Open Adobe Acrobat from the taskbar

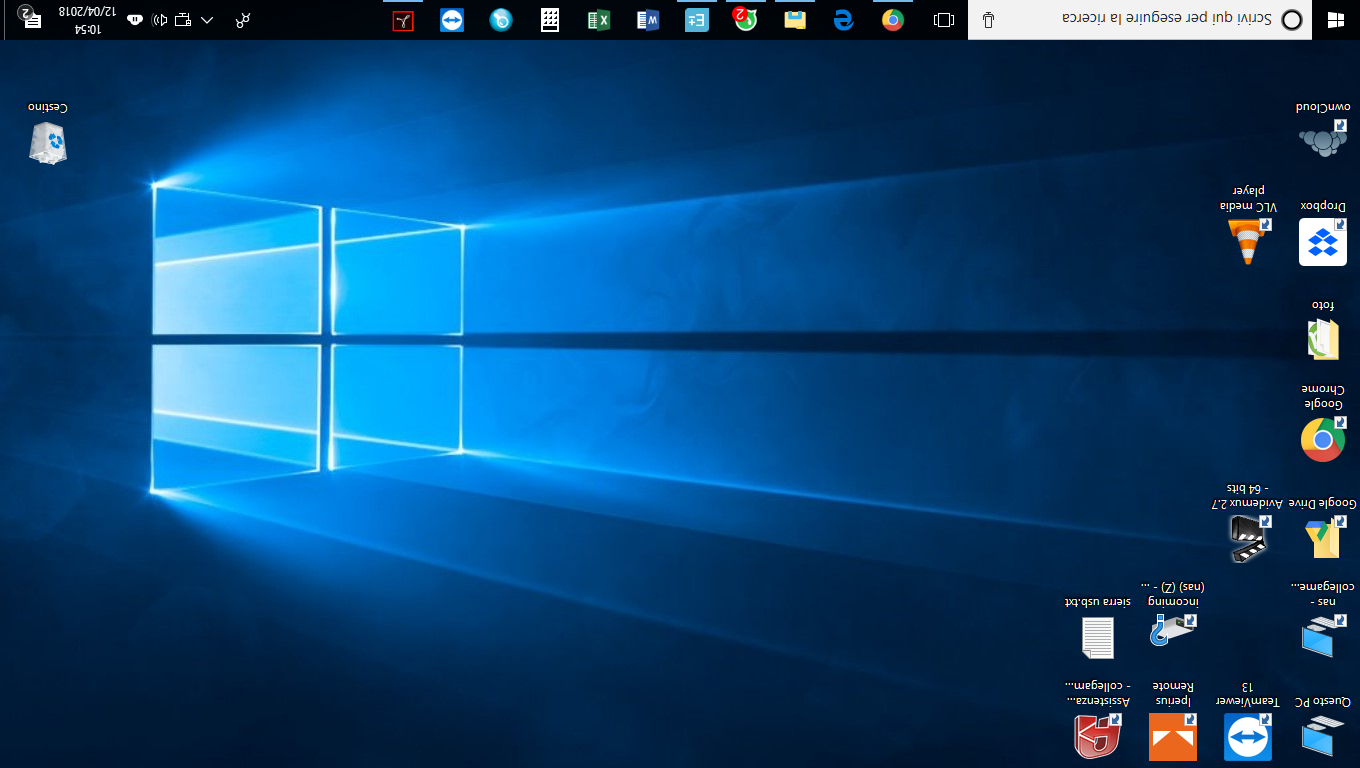point(403,20)
